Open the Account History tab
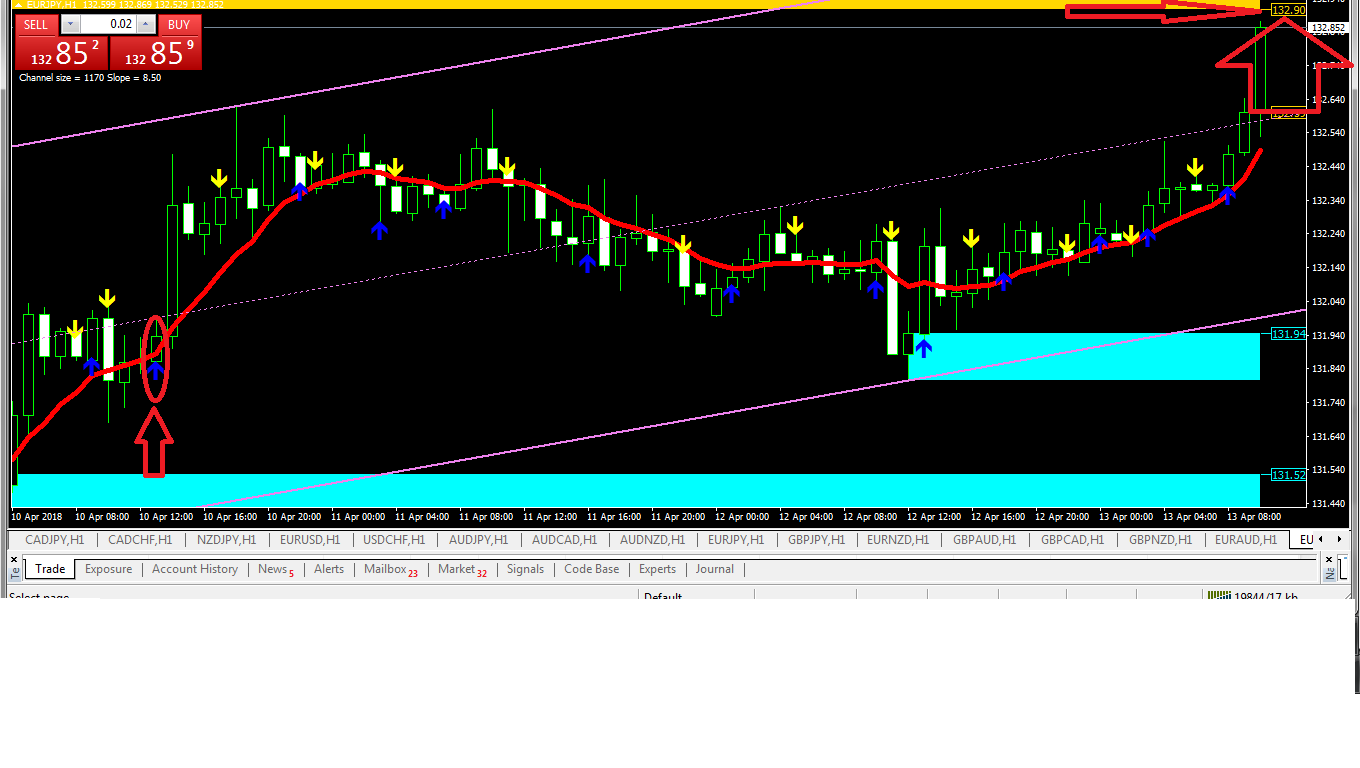Image resolution: width=1360 pixels, height=768 pixels. tap(194, 569)
